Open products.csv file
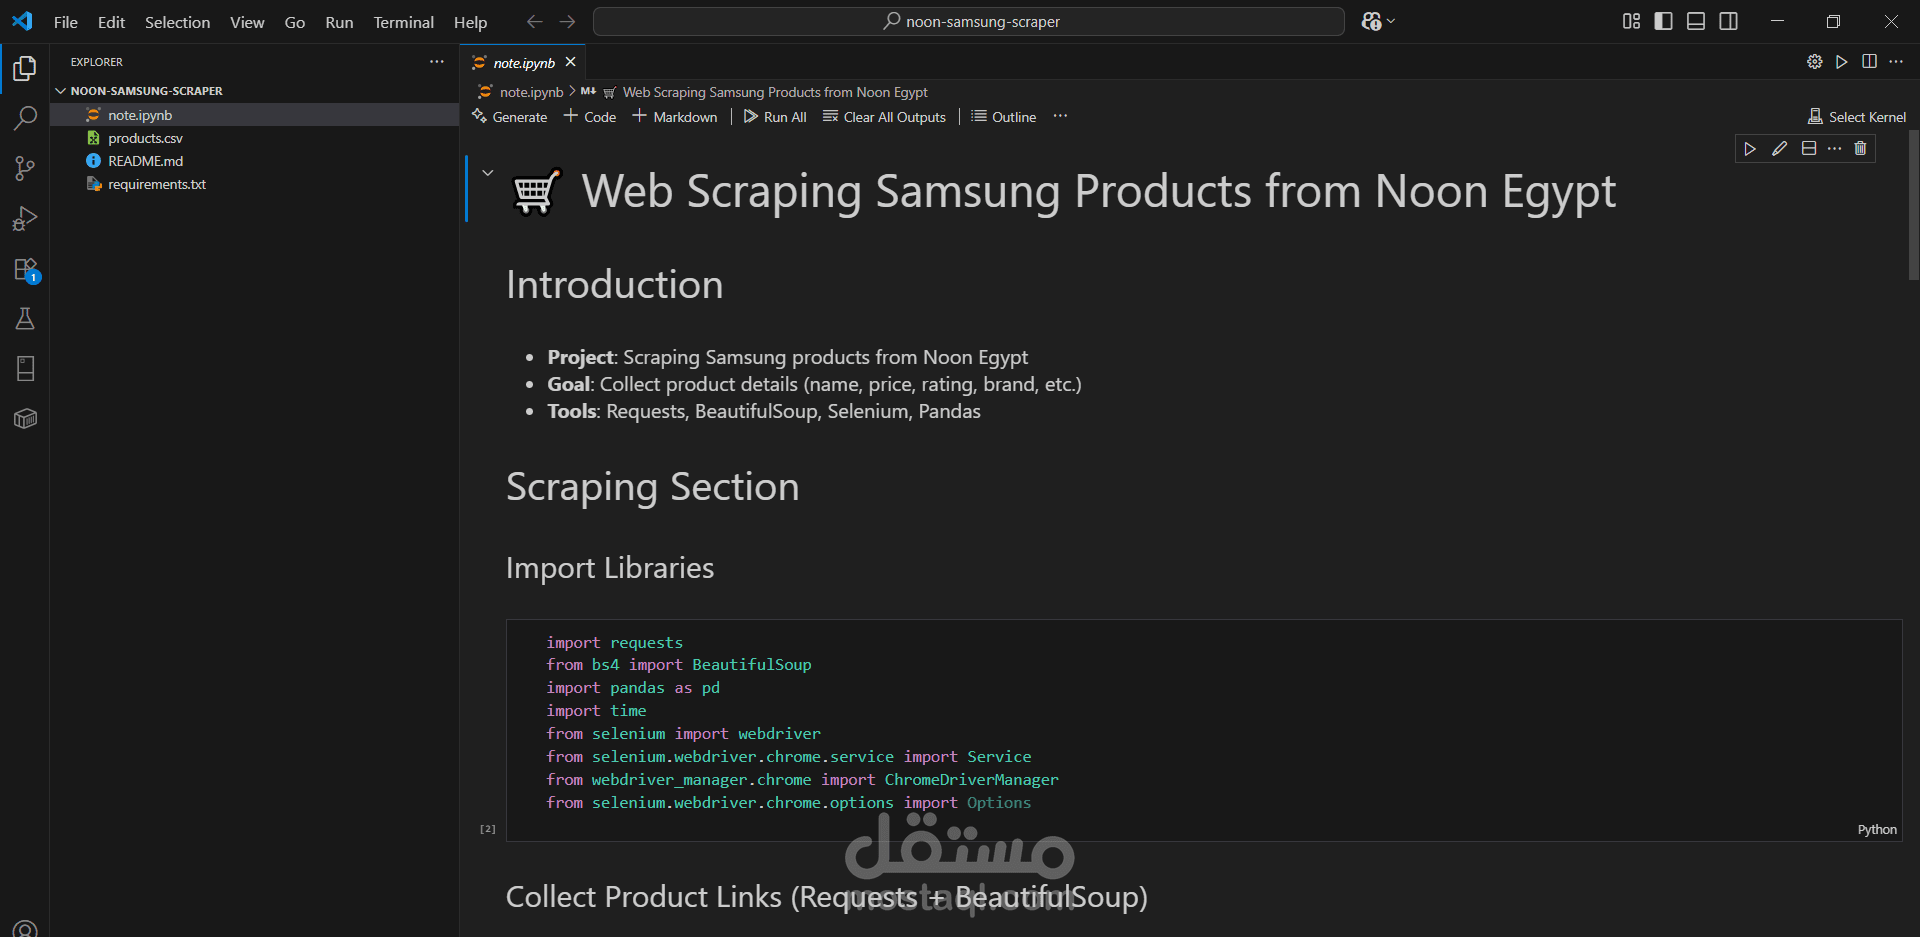This screenshot has height=937, width=1920. point(254,138)
